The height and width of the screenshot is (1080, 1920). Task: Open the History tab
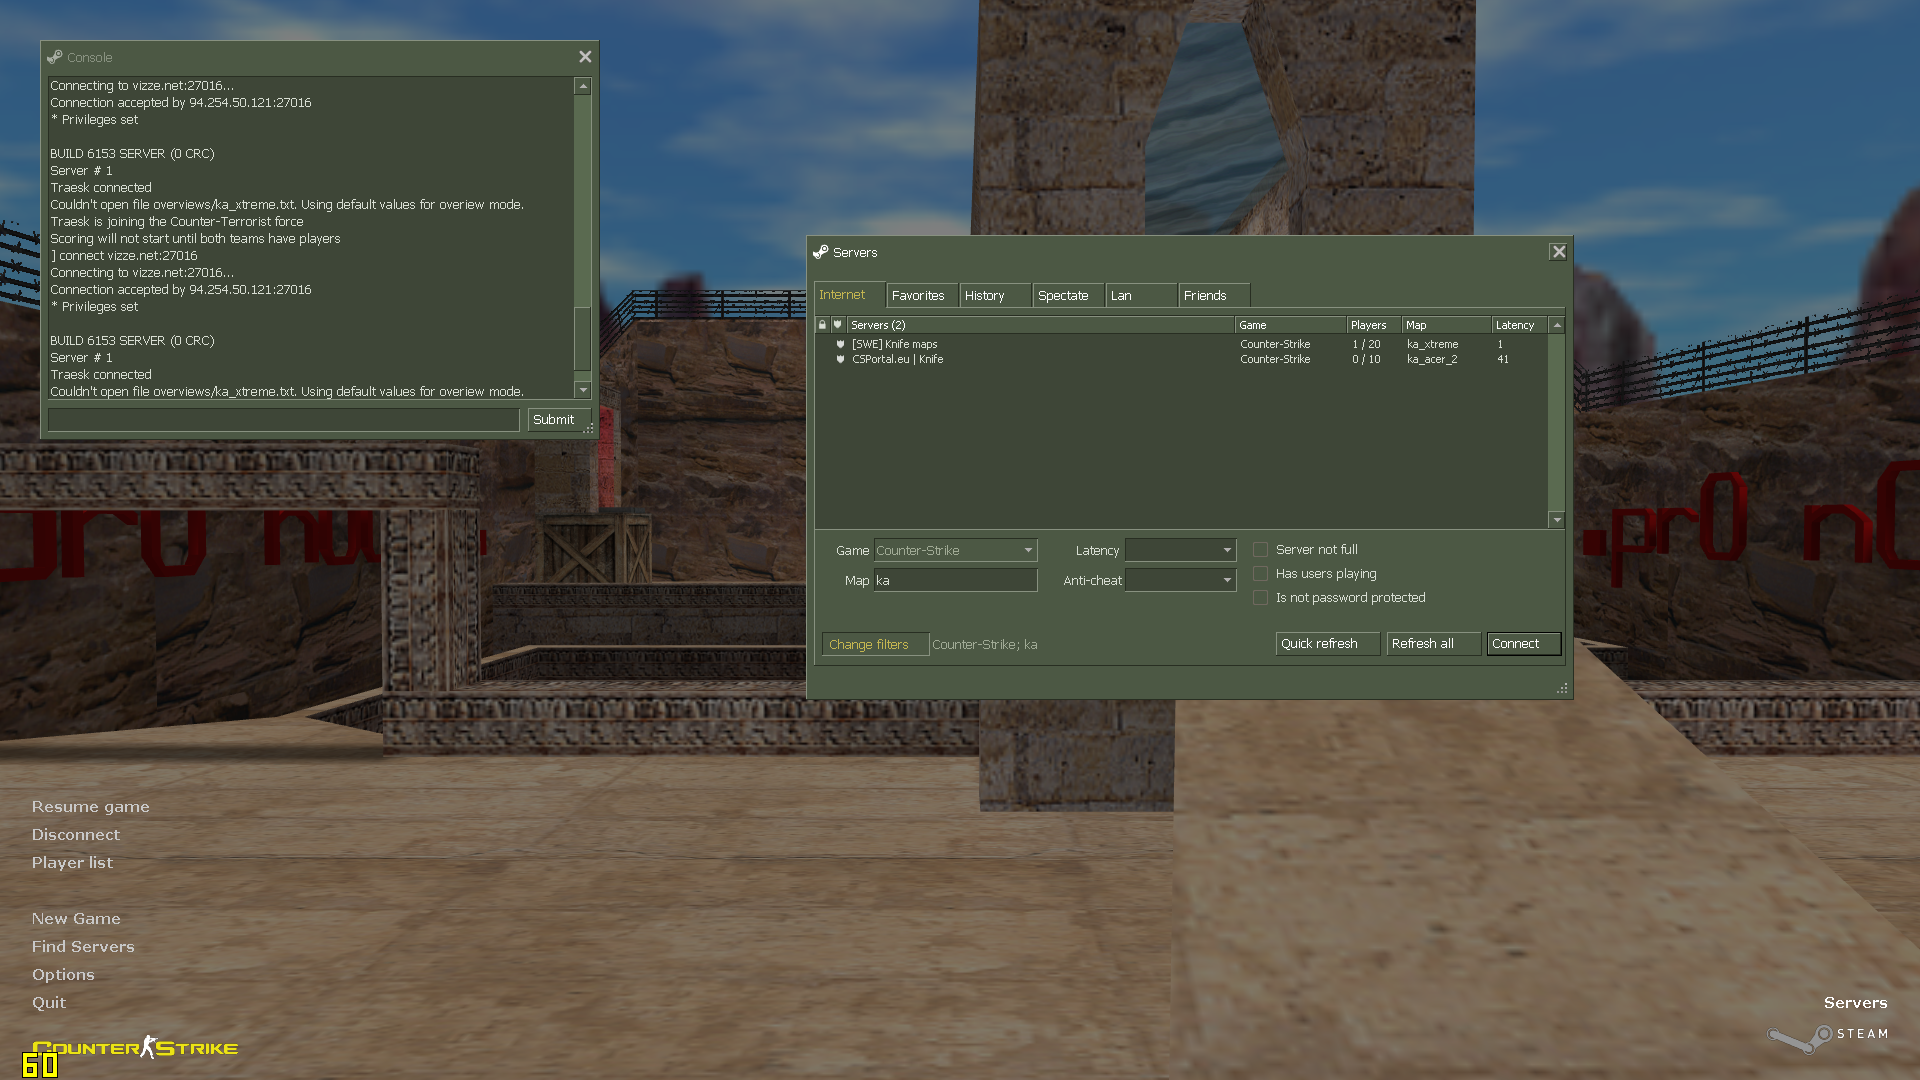995,296
